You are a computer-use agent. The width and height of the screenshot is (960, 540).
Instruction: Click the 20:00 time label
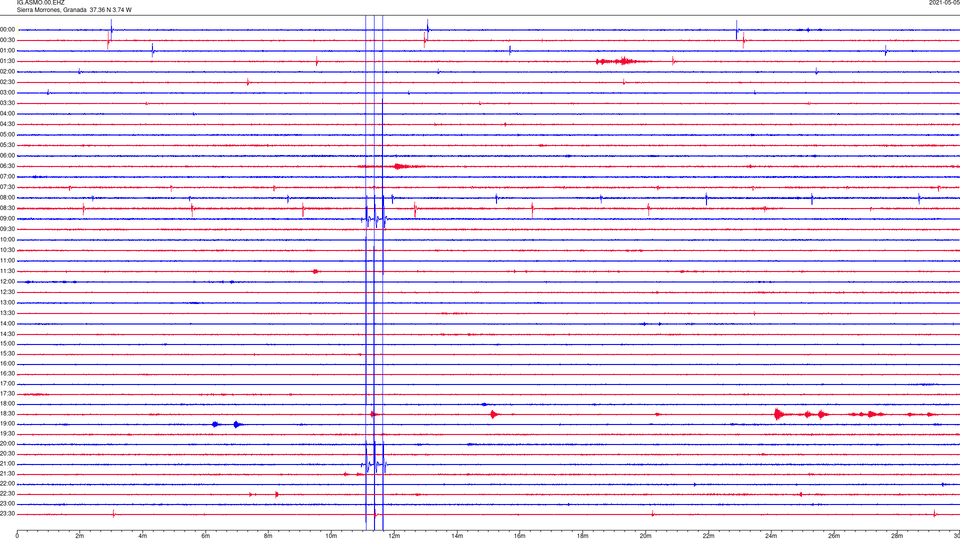[8, 444]
